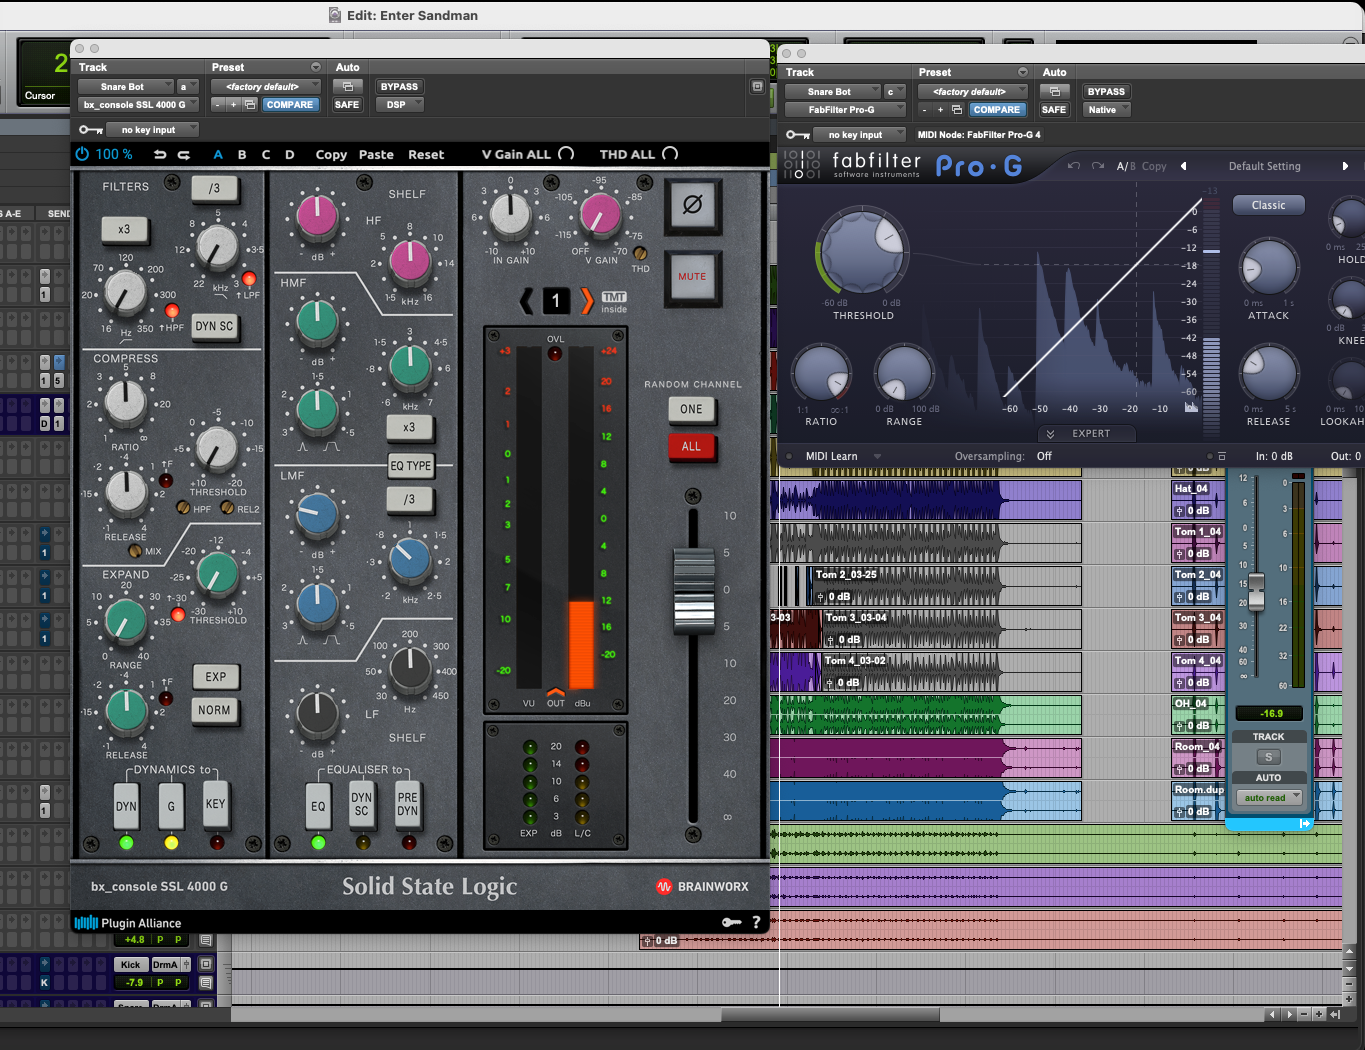Click the FabFilter logo icon
Screen dimensions: 1365x1050
[802, 165]
